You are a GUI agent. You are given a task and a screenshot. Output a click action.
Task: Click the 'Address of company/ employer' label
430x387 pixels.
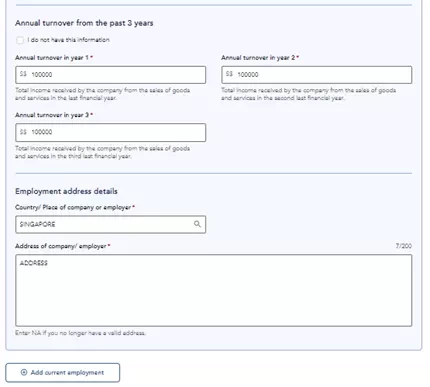[61, 246]
